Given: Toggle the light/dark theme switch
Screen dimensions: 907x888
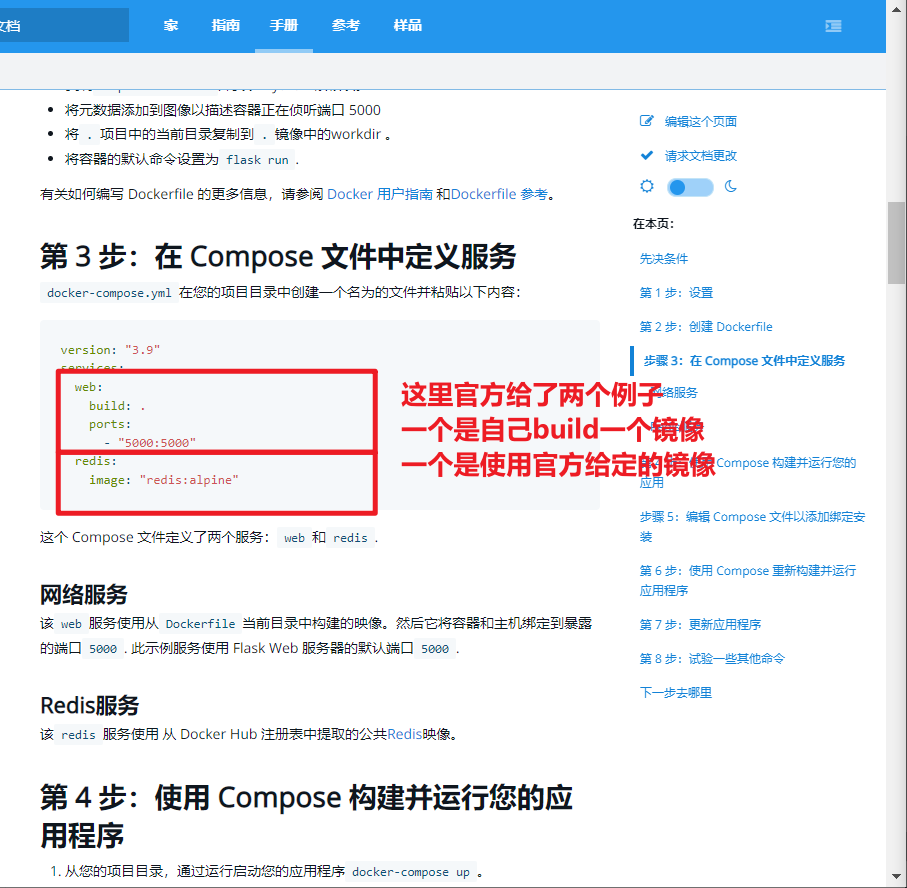Looking at the screenshot, I should pyautogui.click(x=690, y=187).
